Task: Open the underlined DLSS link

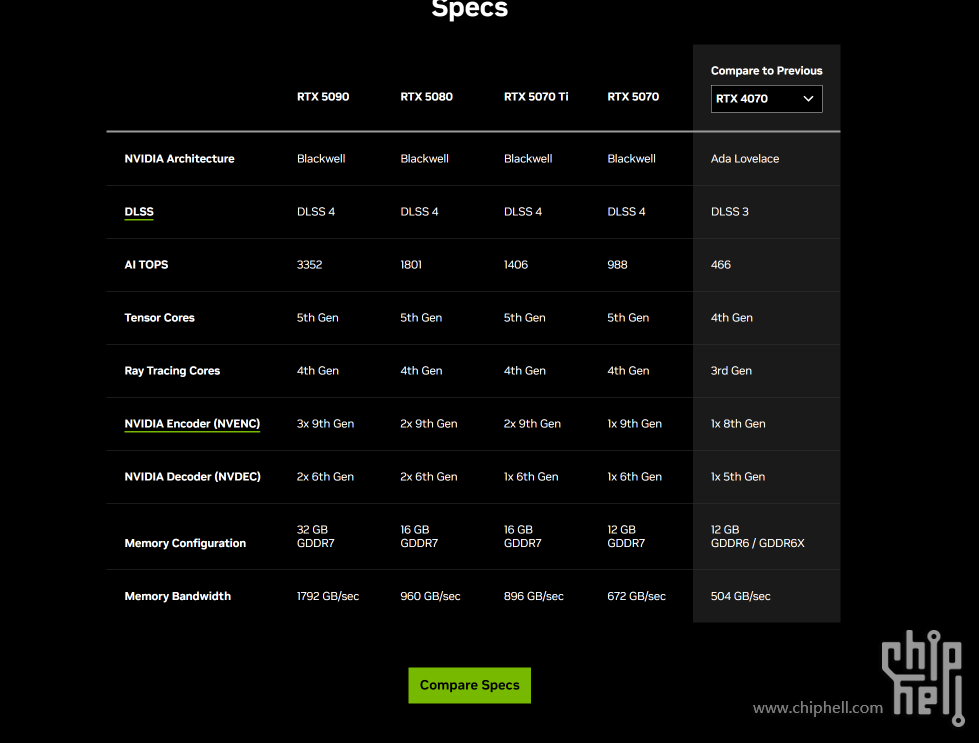Action: pyautogui.click(x=139, y=212)
